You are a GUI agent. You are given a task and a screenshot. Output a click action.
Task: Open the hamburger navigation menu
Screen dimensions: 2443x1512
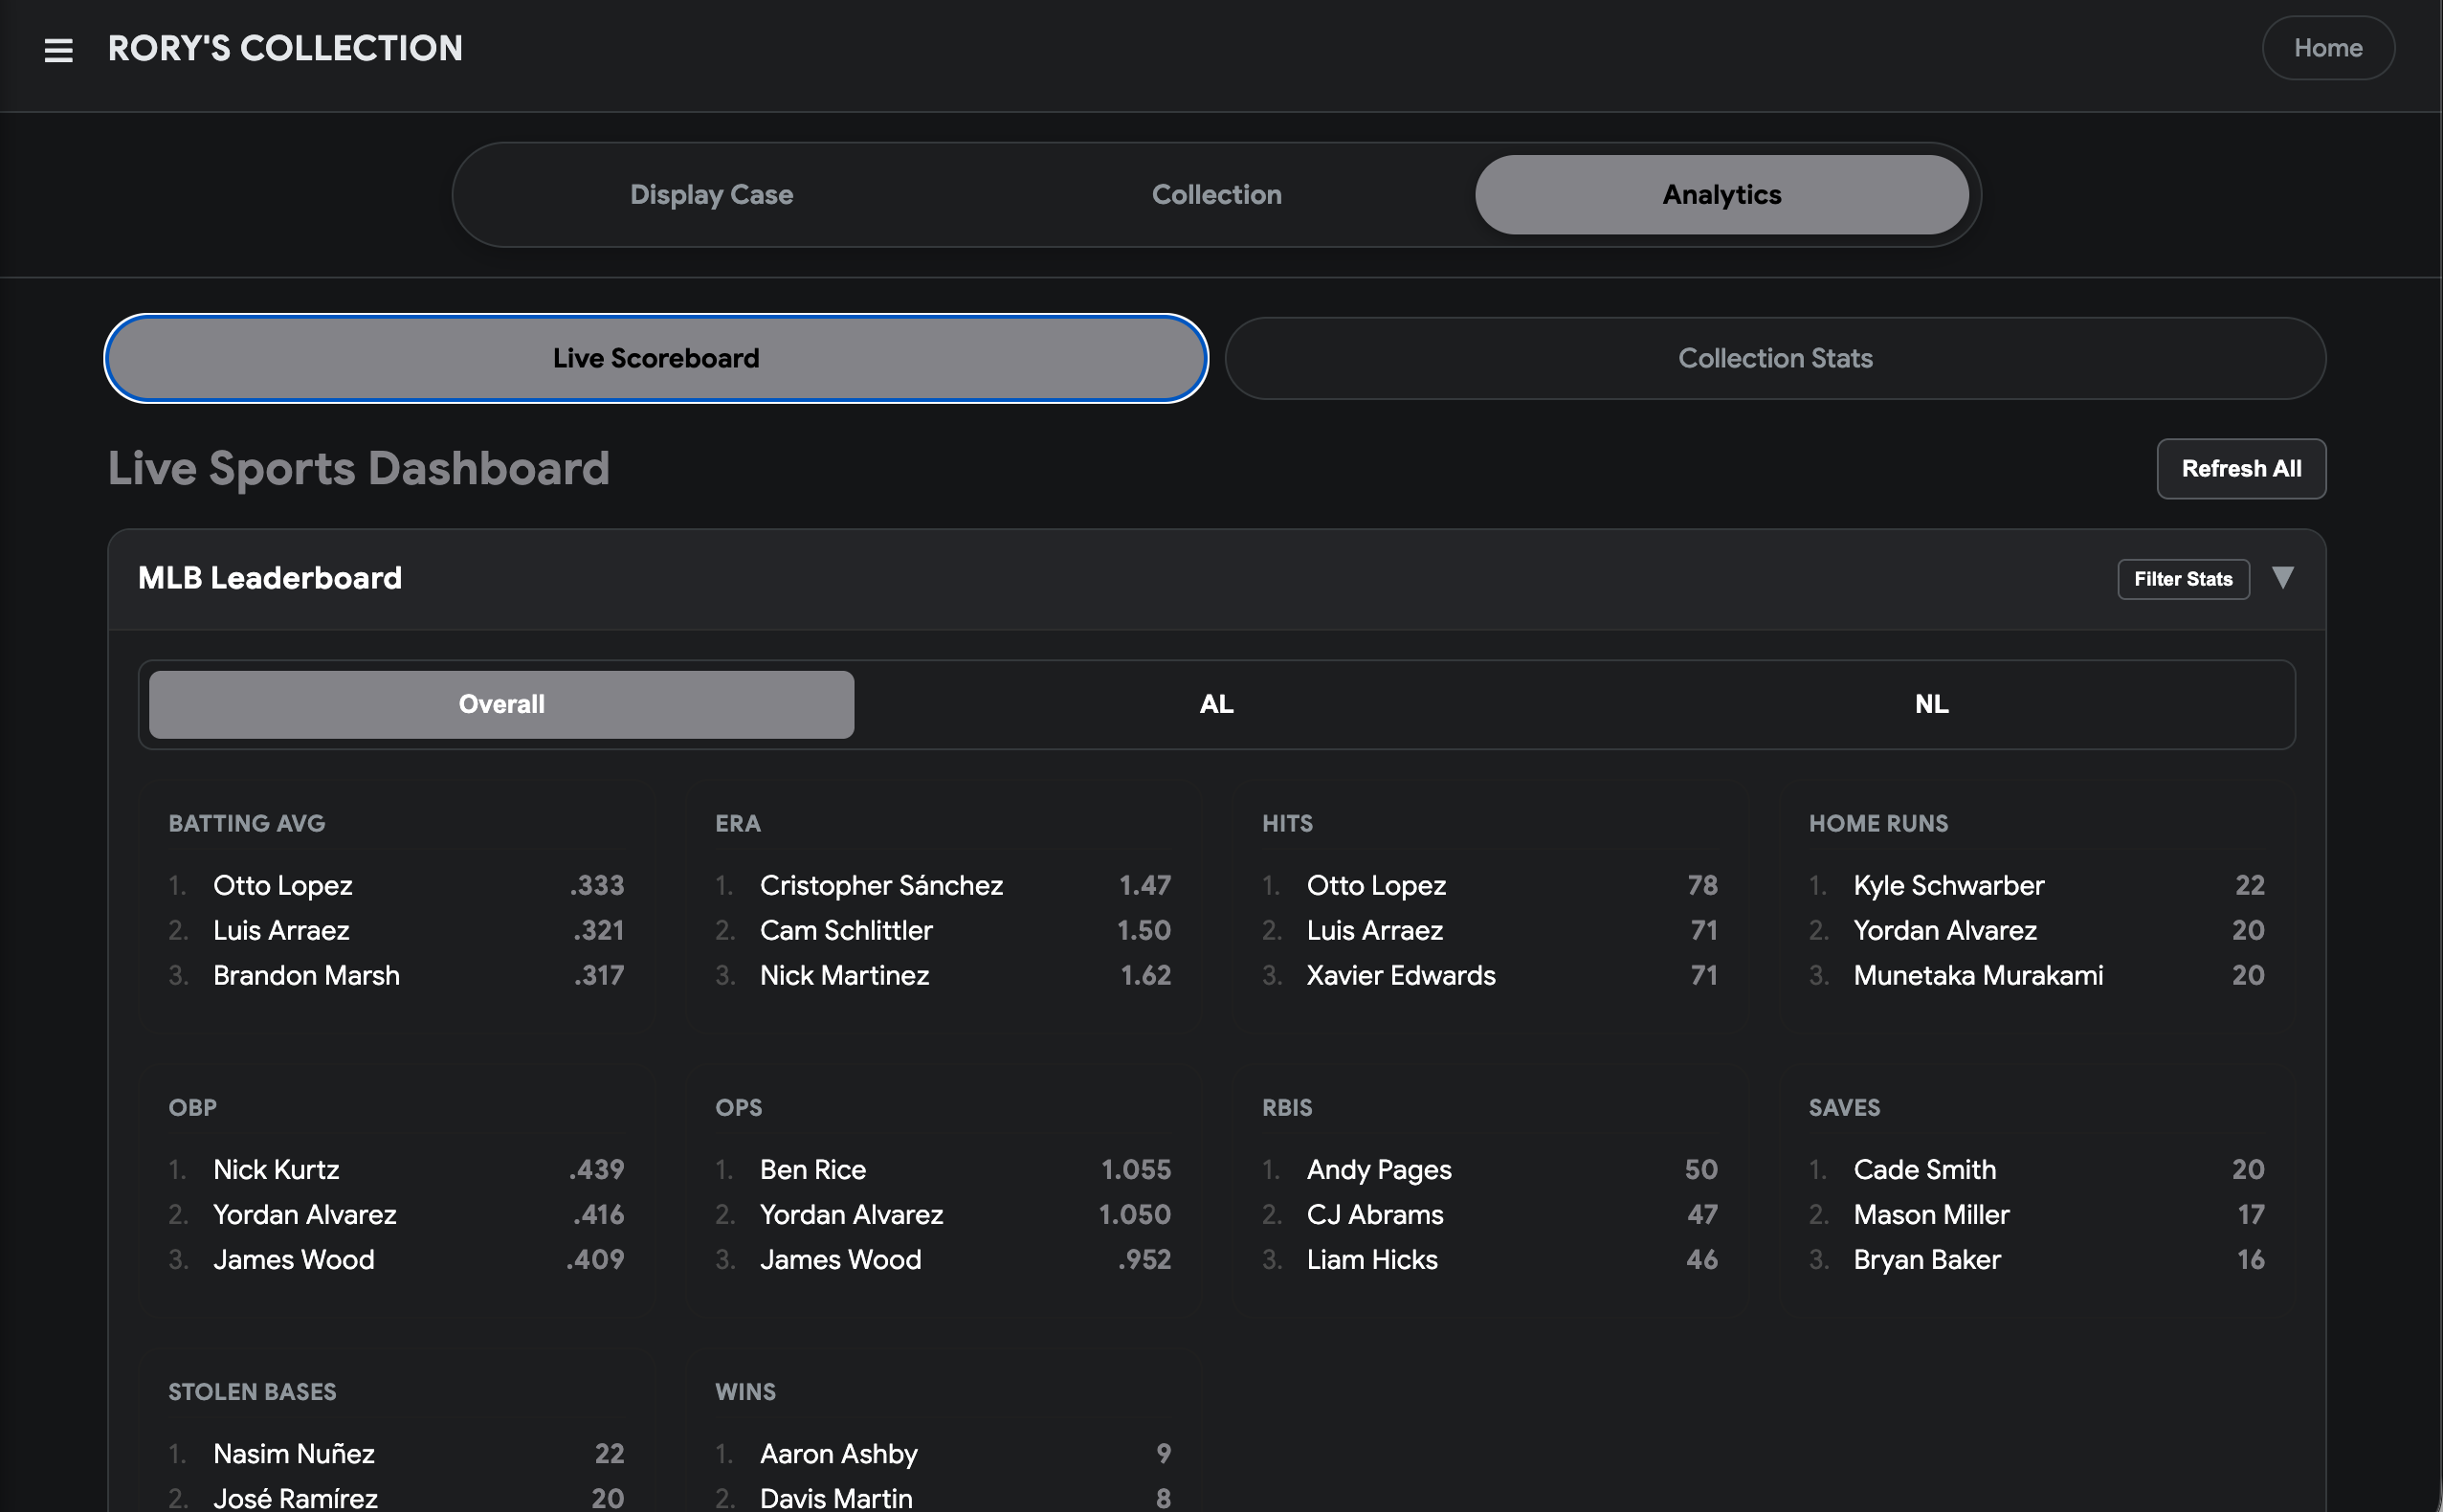tap(59, 49)
